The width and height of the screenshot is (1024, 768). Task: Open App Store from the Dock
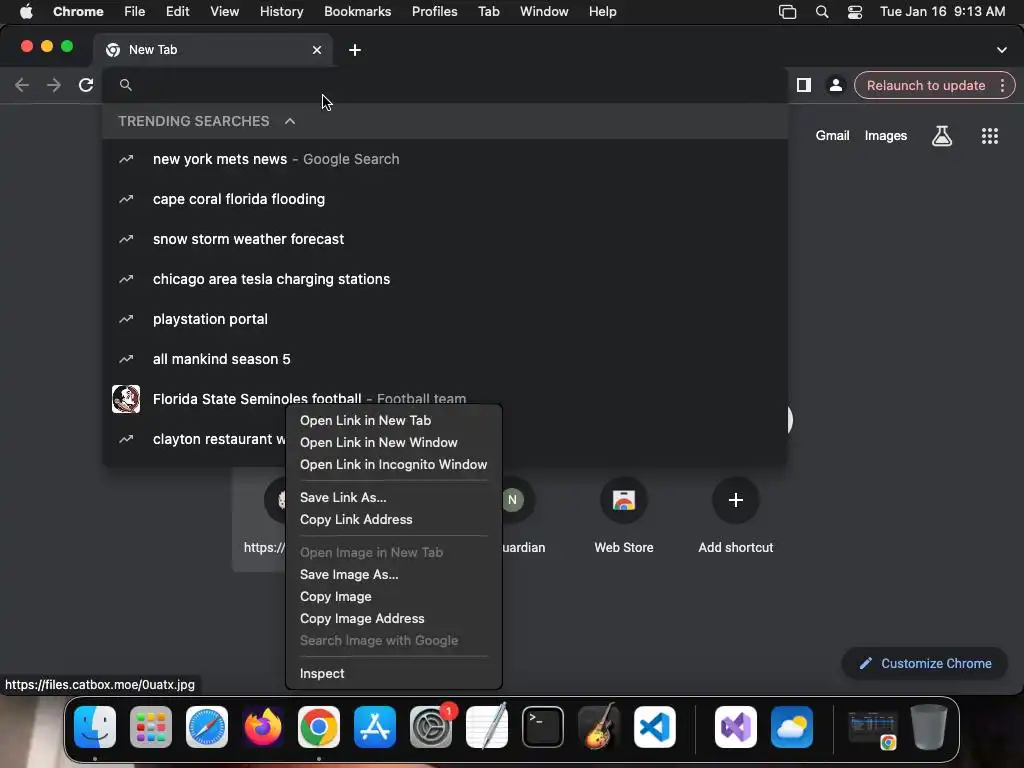click(375, 727)
